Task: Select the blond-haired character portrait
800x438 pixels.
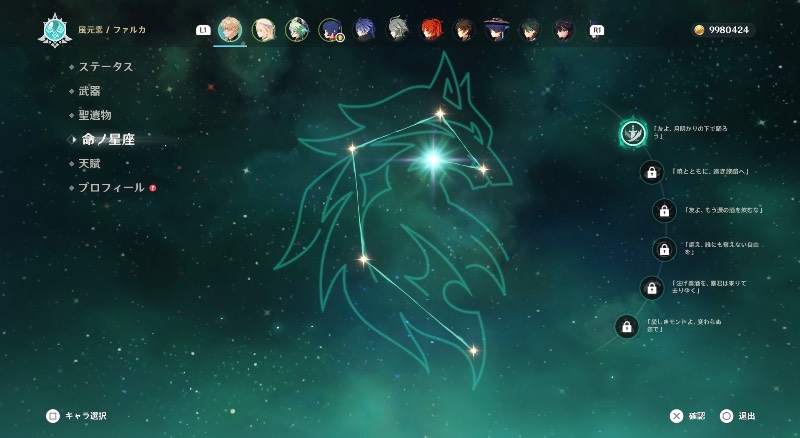Action: [x=230, y=30]
